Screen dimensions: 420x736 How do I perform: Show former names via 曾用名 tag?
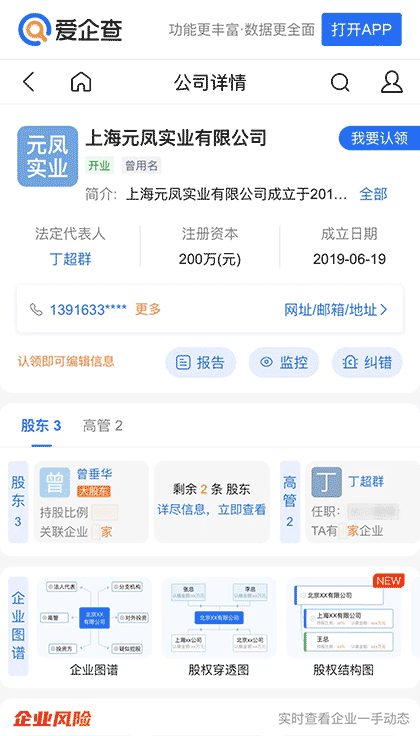point(141,165)
